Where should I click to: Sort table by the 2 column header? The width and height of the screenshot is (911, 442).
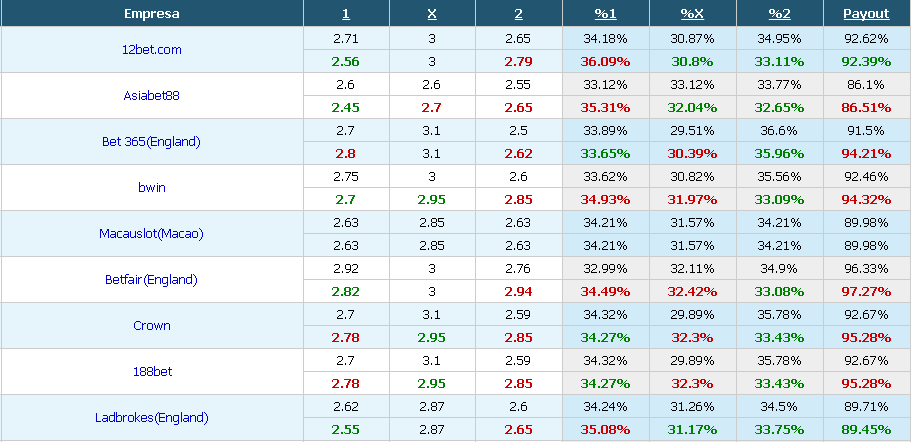518,14
